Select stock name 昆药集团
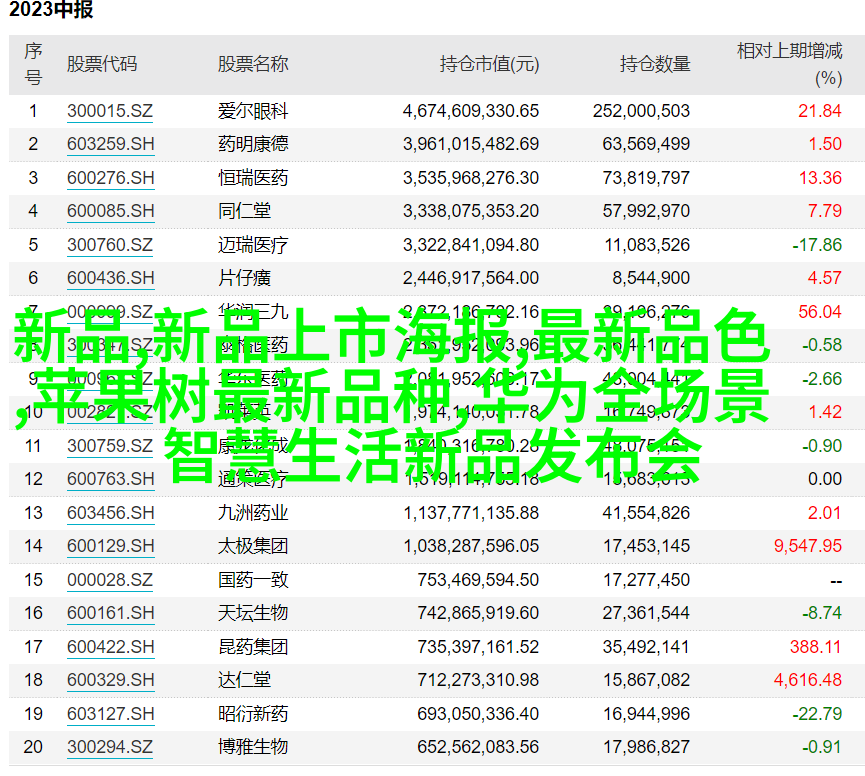This screenshot has height=776, width=865. click(253, 647)
